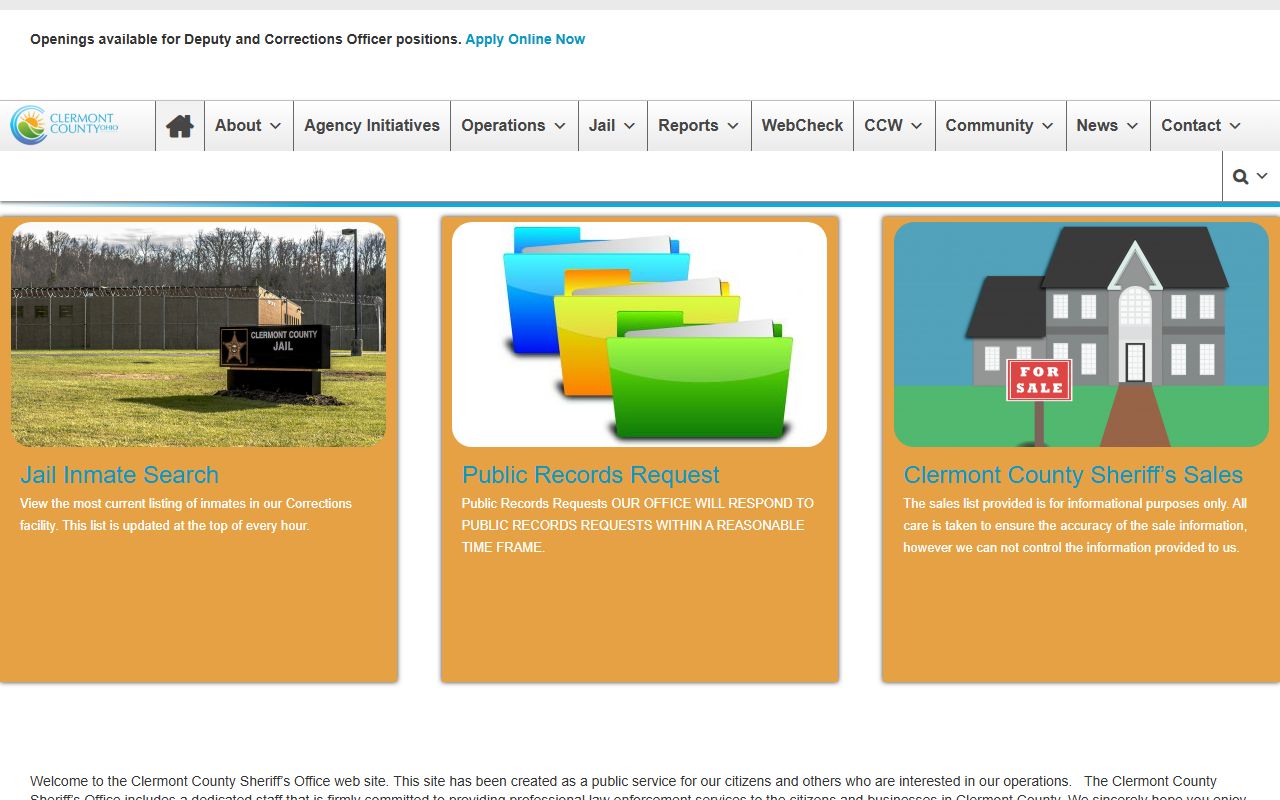
Task: Expand the About dropdown menu
Action: (x=248, y=126)
